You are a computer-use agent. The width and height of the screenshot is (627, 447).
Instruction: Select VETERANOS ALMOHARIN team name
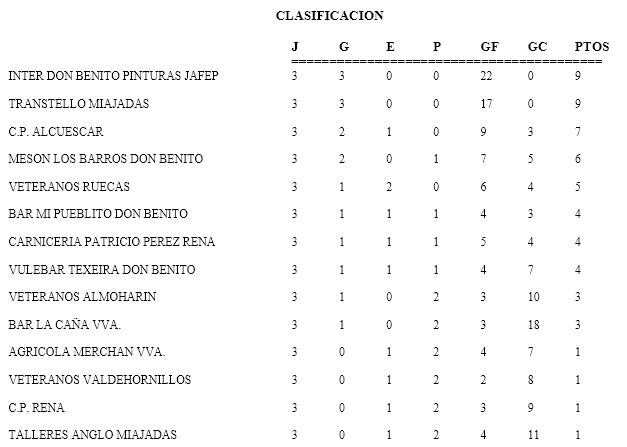click(82, 297)
